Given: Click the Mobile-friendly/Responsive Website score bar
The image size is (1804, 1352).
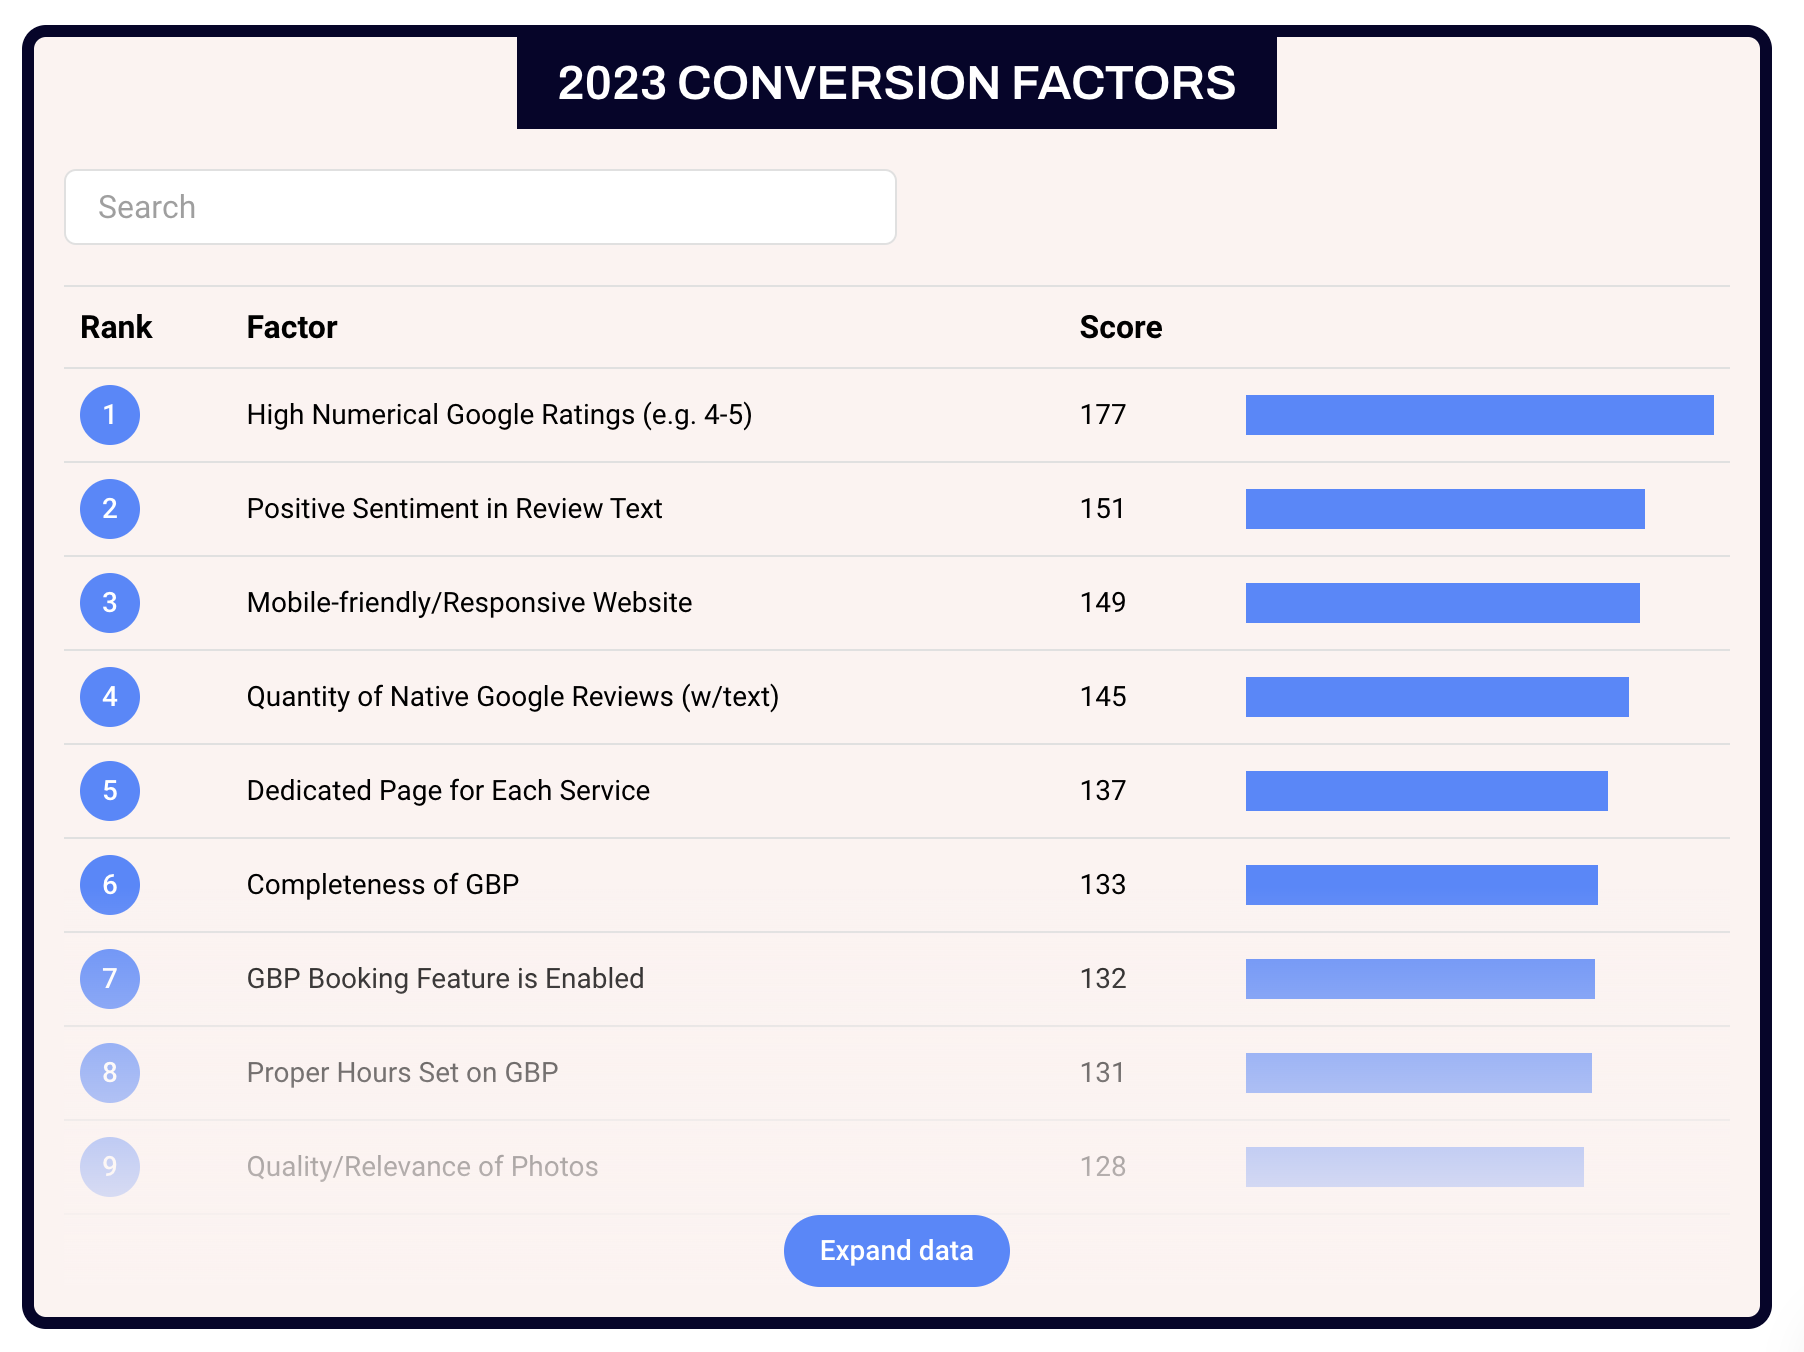Looking at the screenshot, I should click(1442, 603).
